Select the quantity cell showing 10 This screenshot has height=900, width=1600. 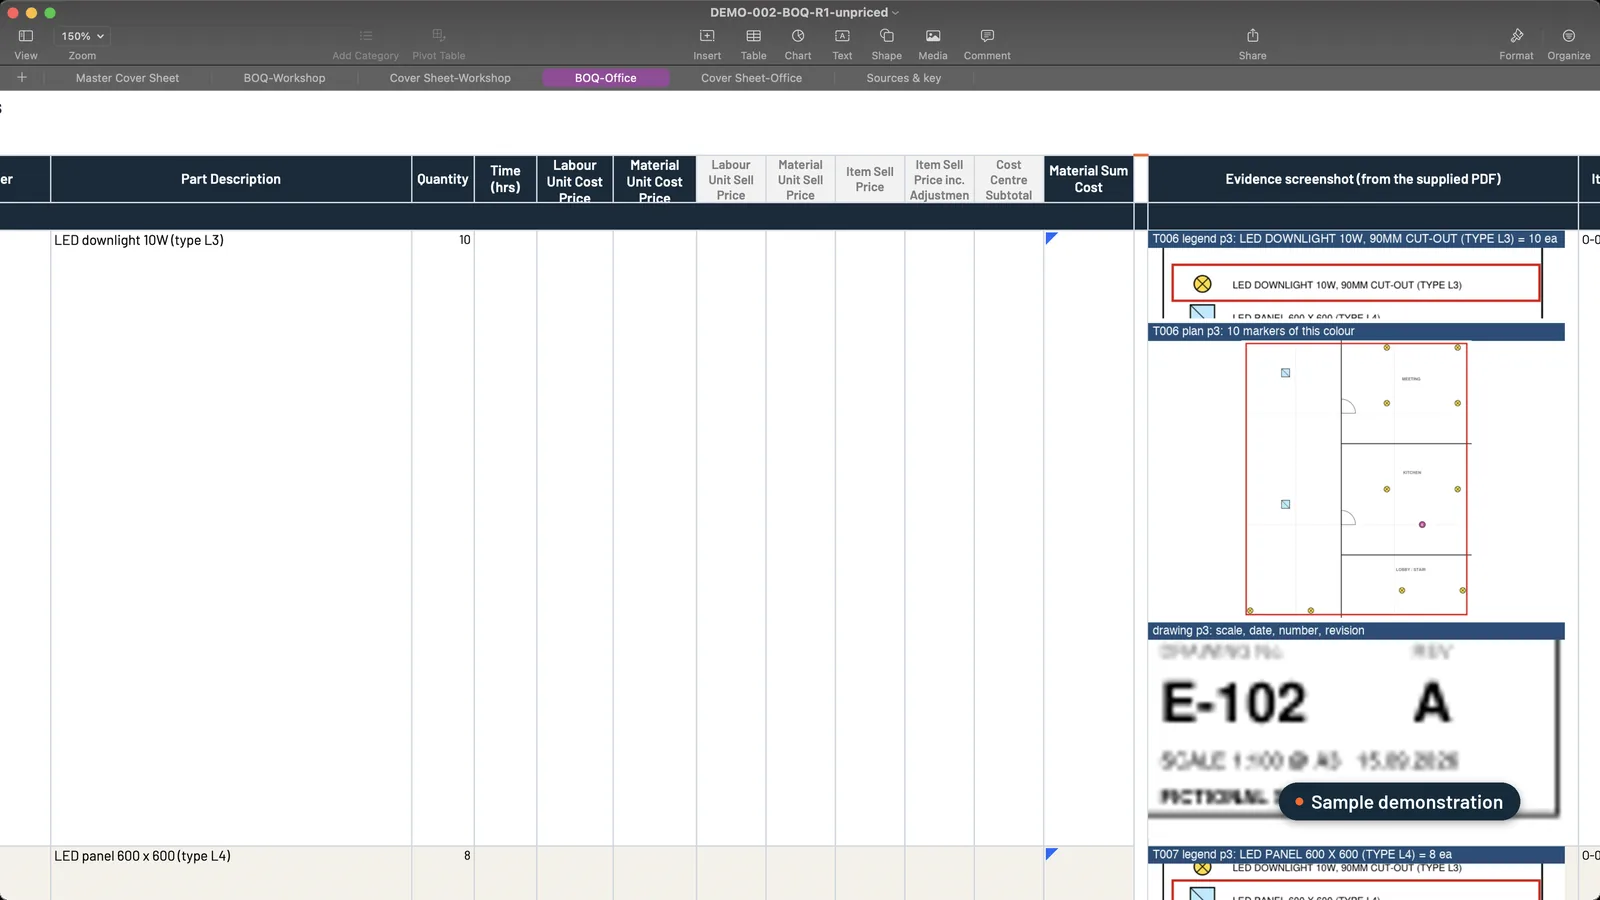pyautogui.click(x=443, y=538)
